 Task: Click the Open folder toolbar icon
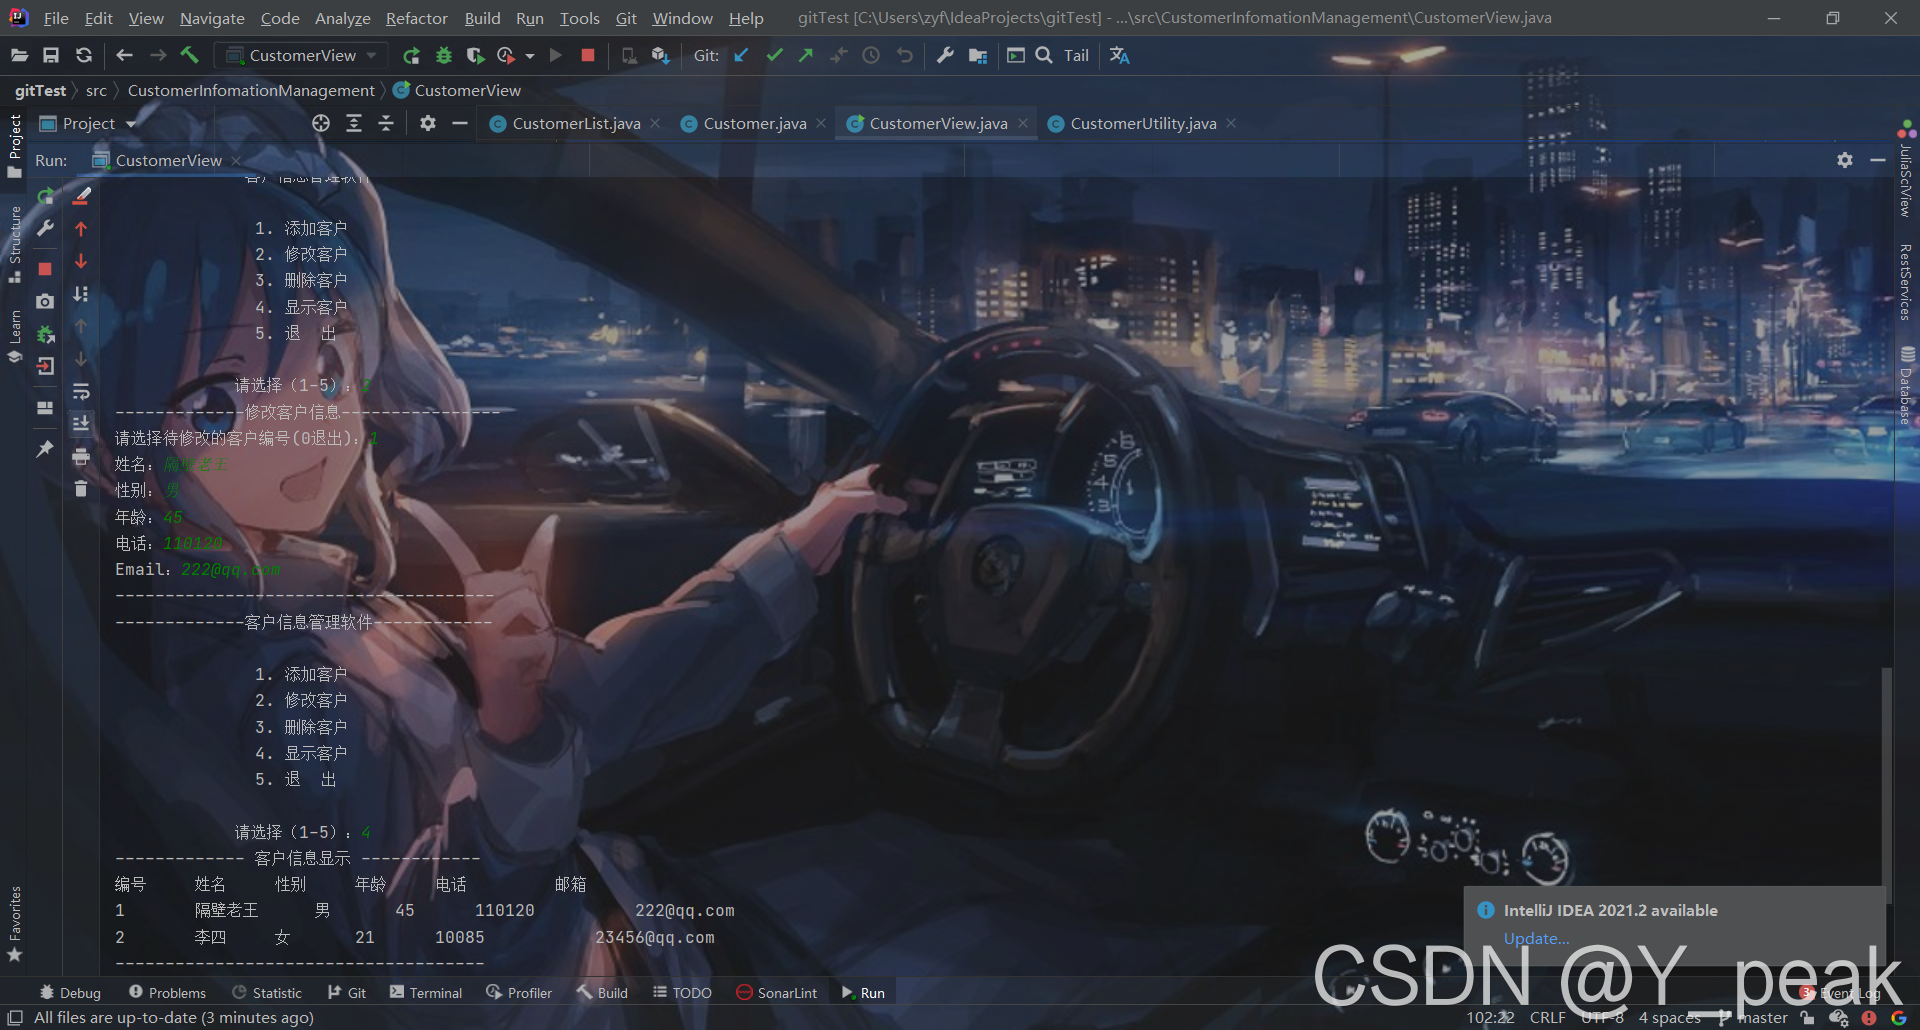[19, 55]
